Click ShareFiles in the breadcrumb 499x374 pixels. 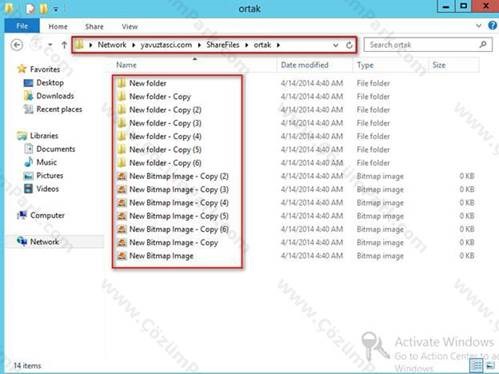(x=223, y=45)
